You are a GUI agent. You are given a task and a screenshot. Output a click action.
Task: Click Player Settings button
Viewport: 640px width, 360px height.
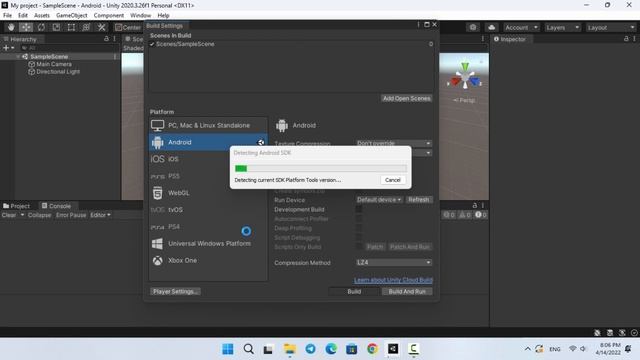175,291
